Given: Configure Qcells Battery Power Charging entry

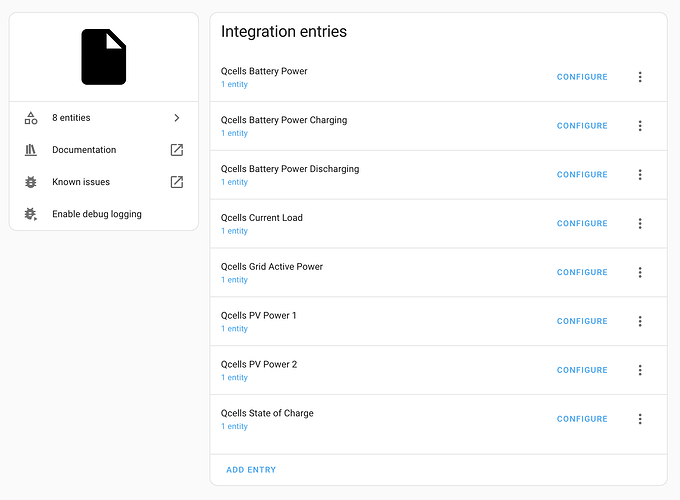Looking at the screenshot, I should [x=582, y=126].
